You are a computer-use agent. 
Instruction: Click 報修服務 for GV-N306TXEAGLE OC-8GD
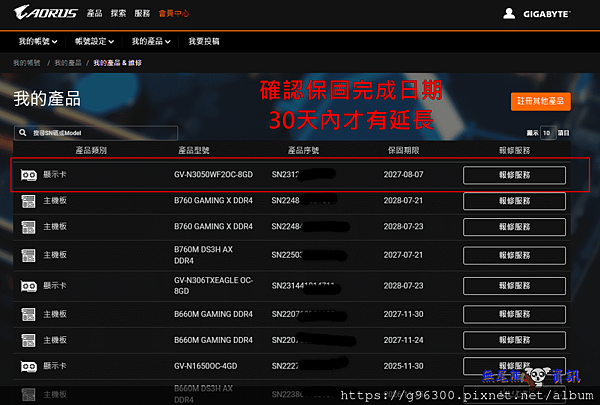514,286
